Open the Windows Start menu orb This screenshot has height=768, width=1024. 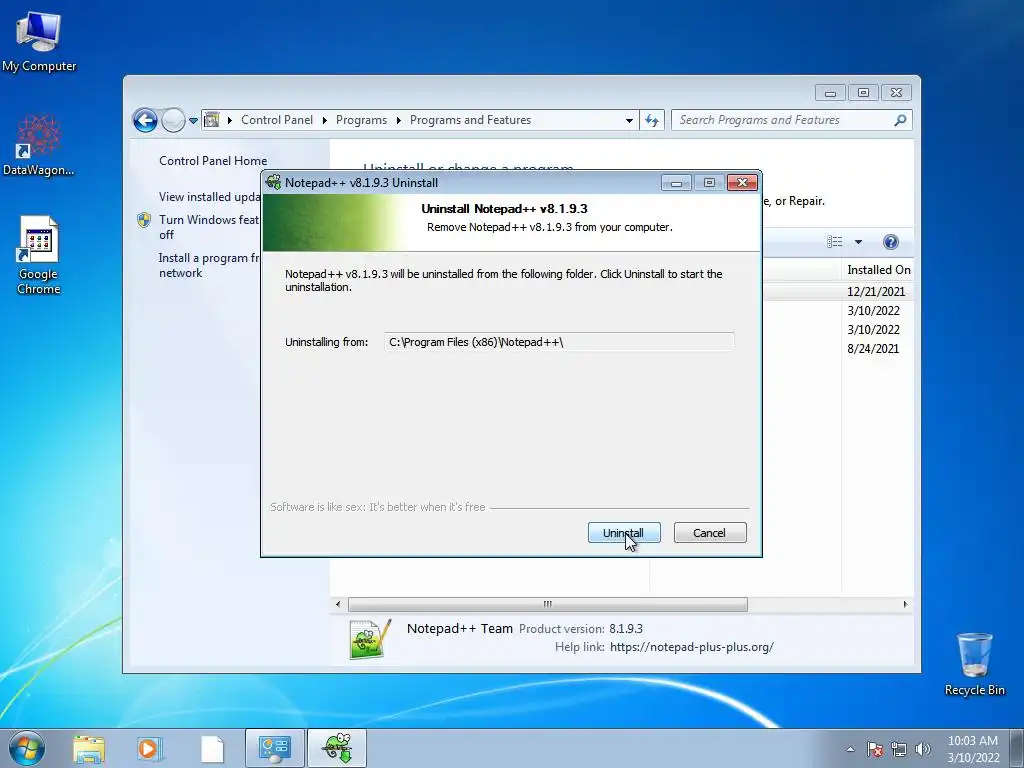pyautogui.click(x=27, y=748)
